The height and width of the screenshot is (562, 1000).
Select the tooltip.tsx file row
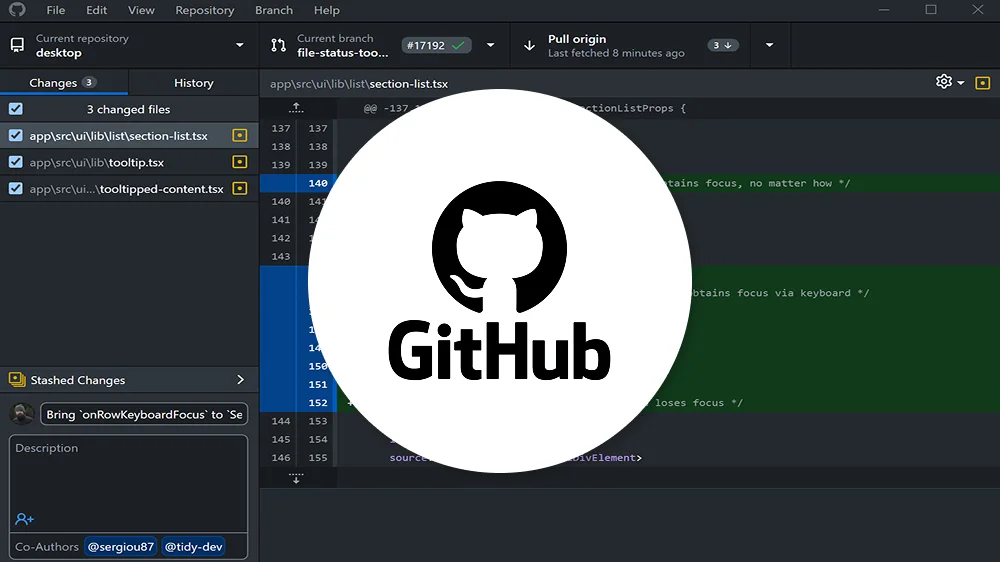click(129, 162)
